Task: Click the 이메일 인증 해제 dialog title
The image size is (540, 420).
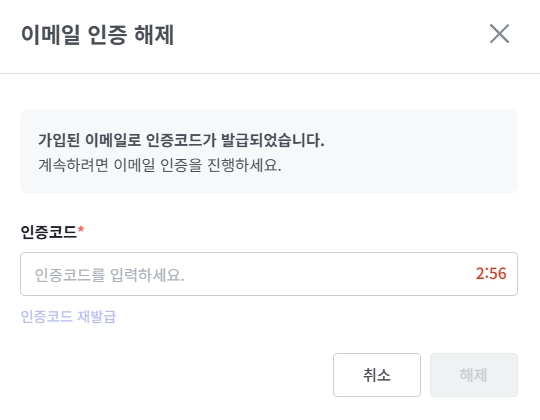Action: [x=97, y=34]
